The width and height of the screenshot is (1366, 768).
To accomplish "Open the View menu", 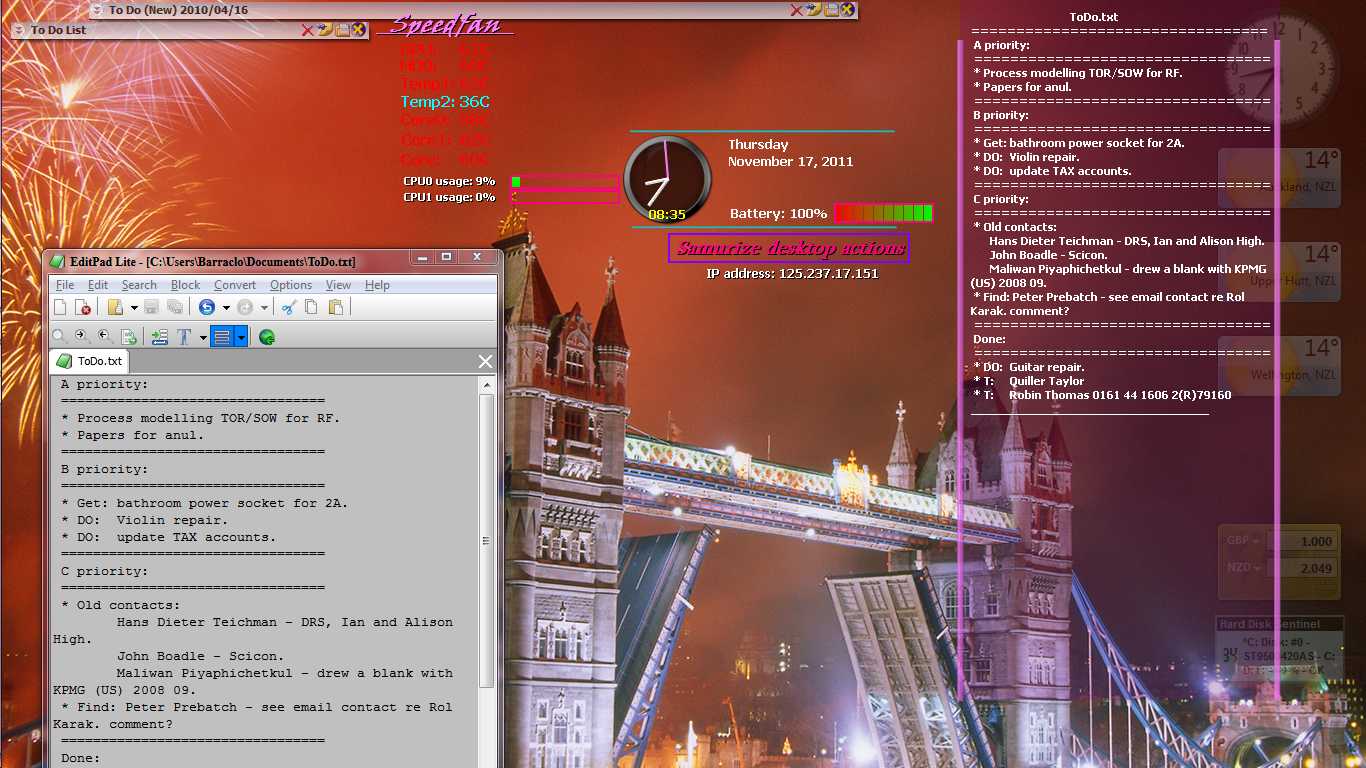I will point(338,285).
